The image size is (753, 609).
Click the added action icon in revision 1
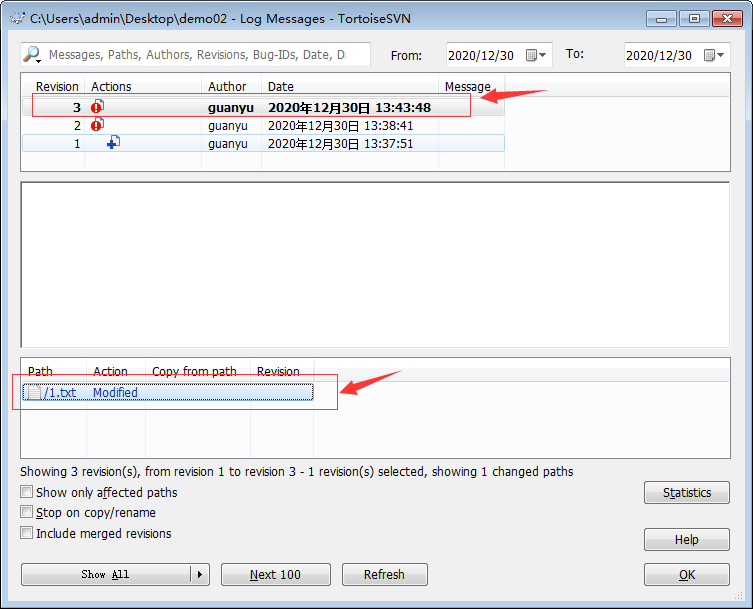pos(113,143)
